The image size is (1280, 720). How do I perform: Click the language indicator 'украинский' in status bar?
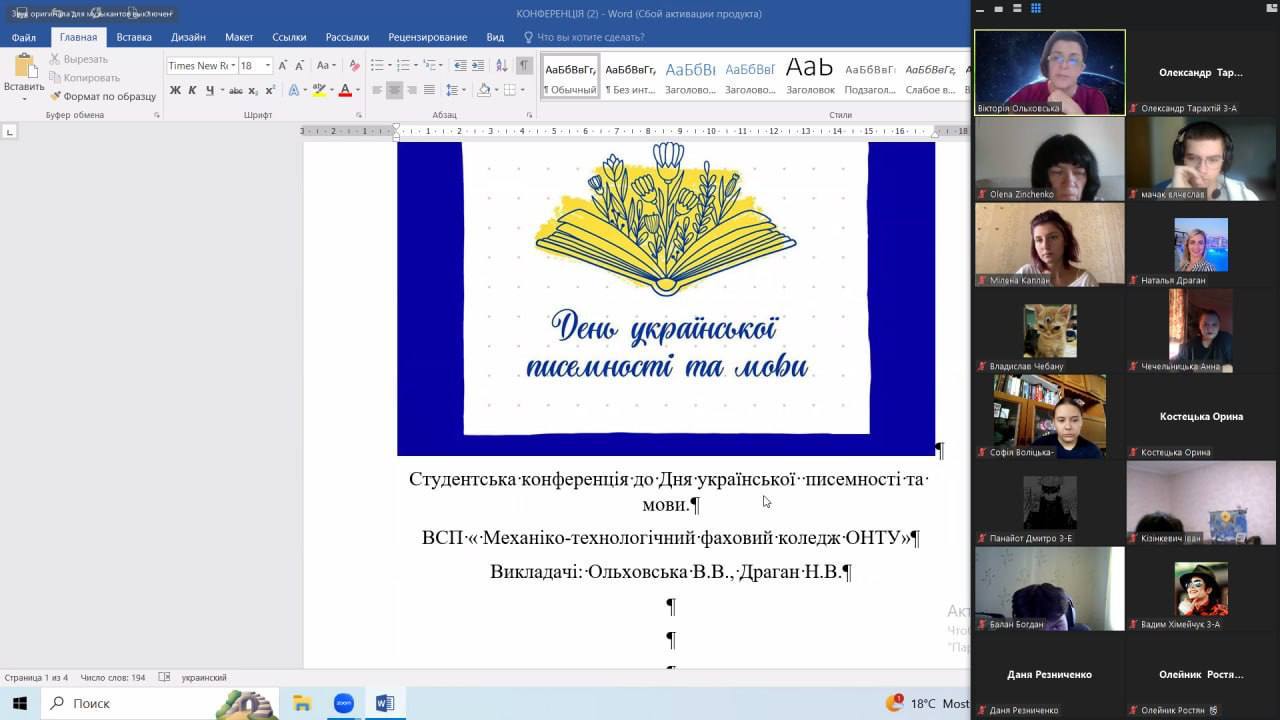coord(204,677)
